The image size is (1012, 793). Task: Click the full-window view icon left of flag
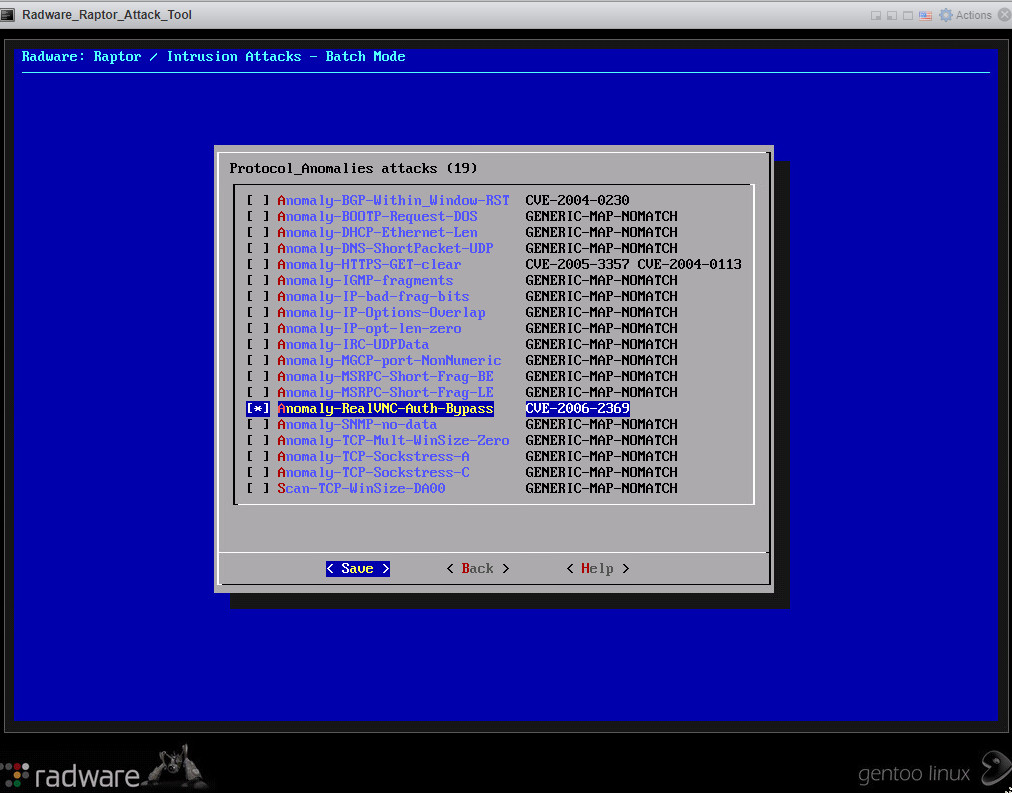(908, 15)
